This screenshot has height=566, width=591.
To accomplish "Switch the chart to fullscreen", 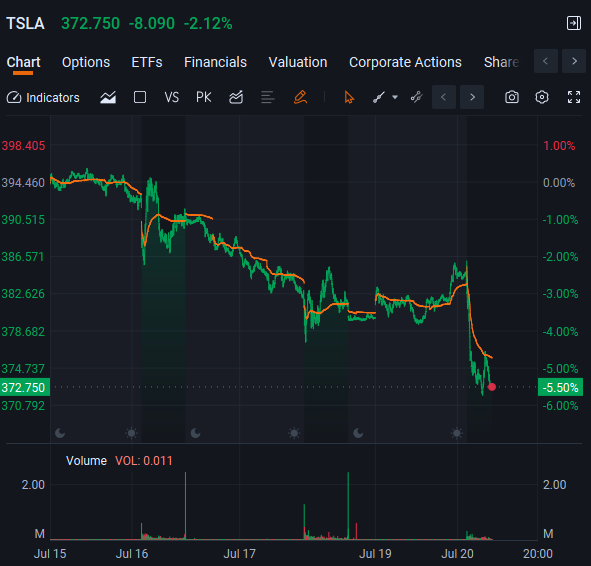I will [574, 97].
